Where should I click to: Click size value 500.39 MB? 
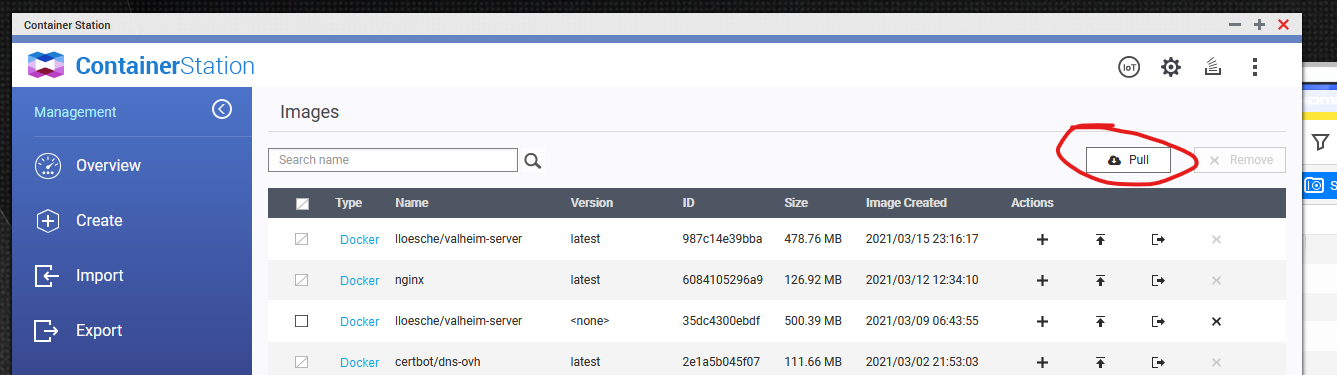tap(813, 321)
